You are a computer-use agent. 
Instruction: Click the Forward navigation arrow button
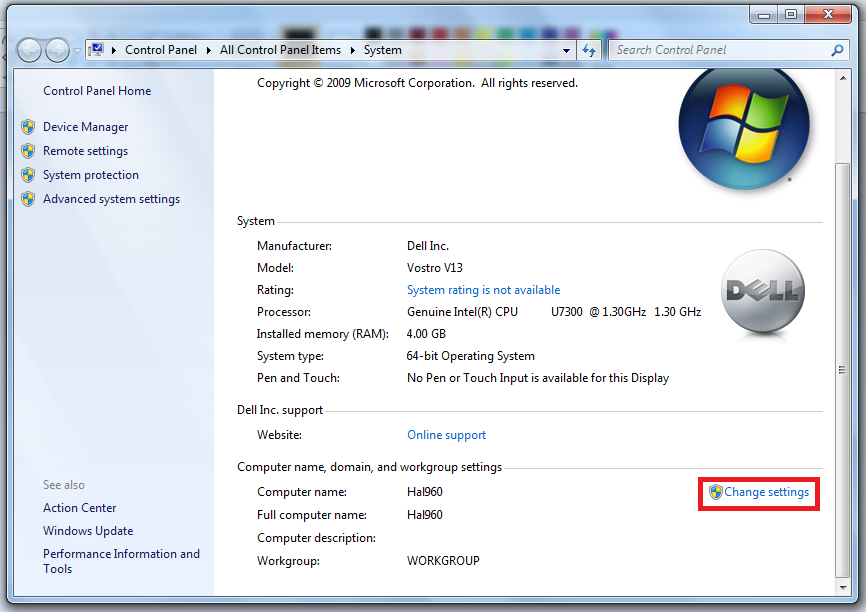tap(57, 51)
